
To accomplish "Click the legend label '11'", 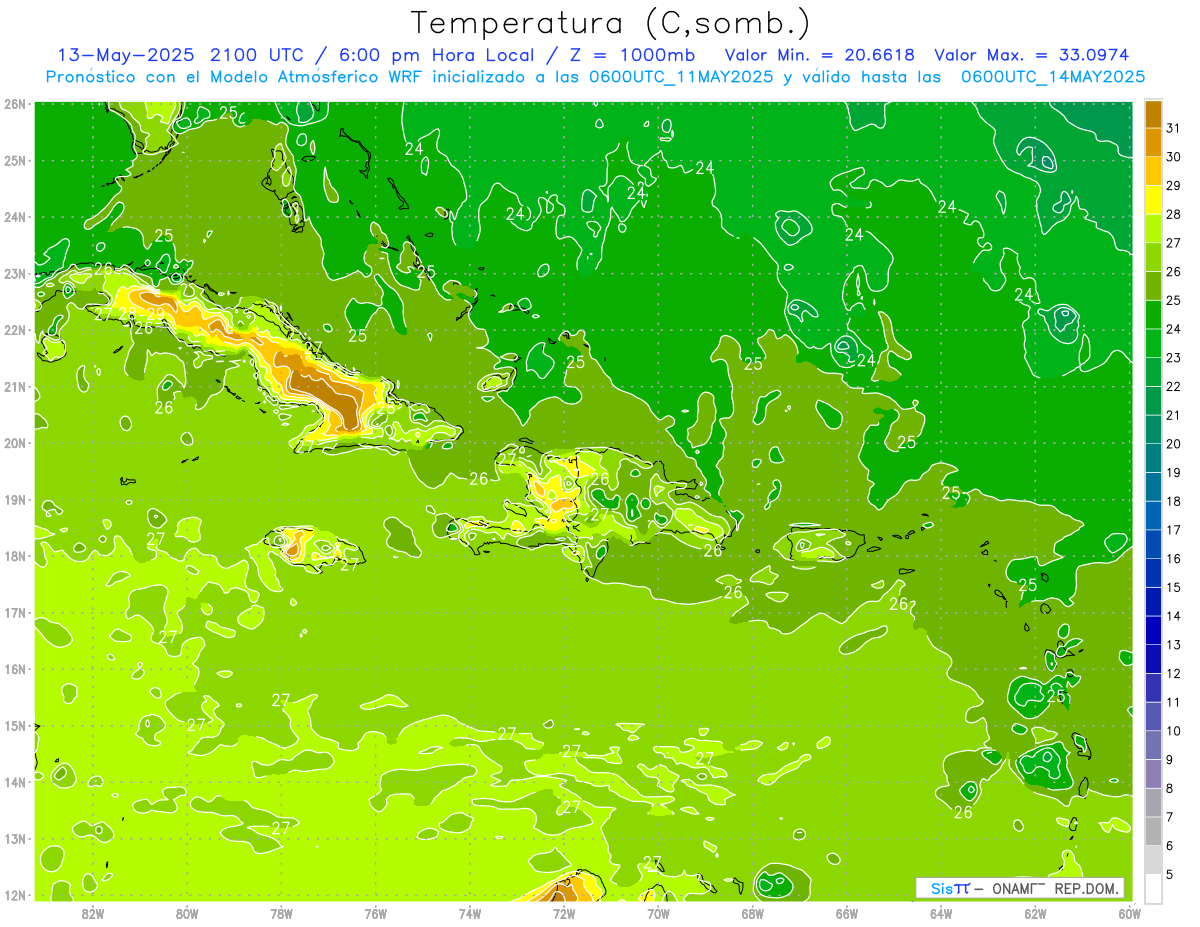I will (1173, 702).
